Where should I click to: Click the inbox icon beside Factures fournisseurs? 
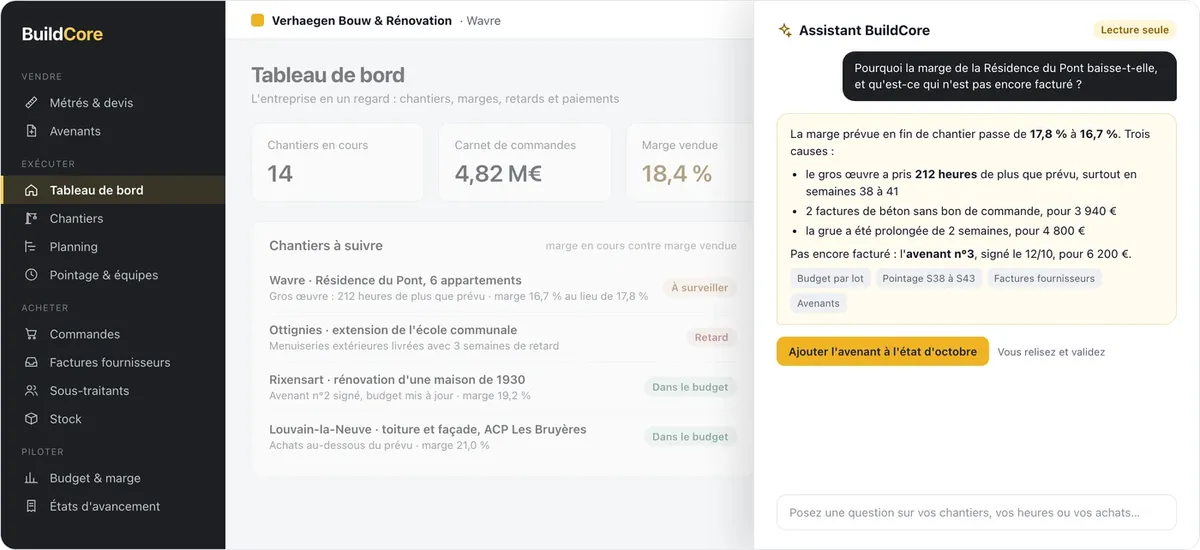click(31, 362)
